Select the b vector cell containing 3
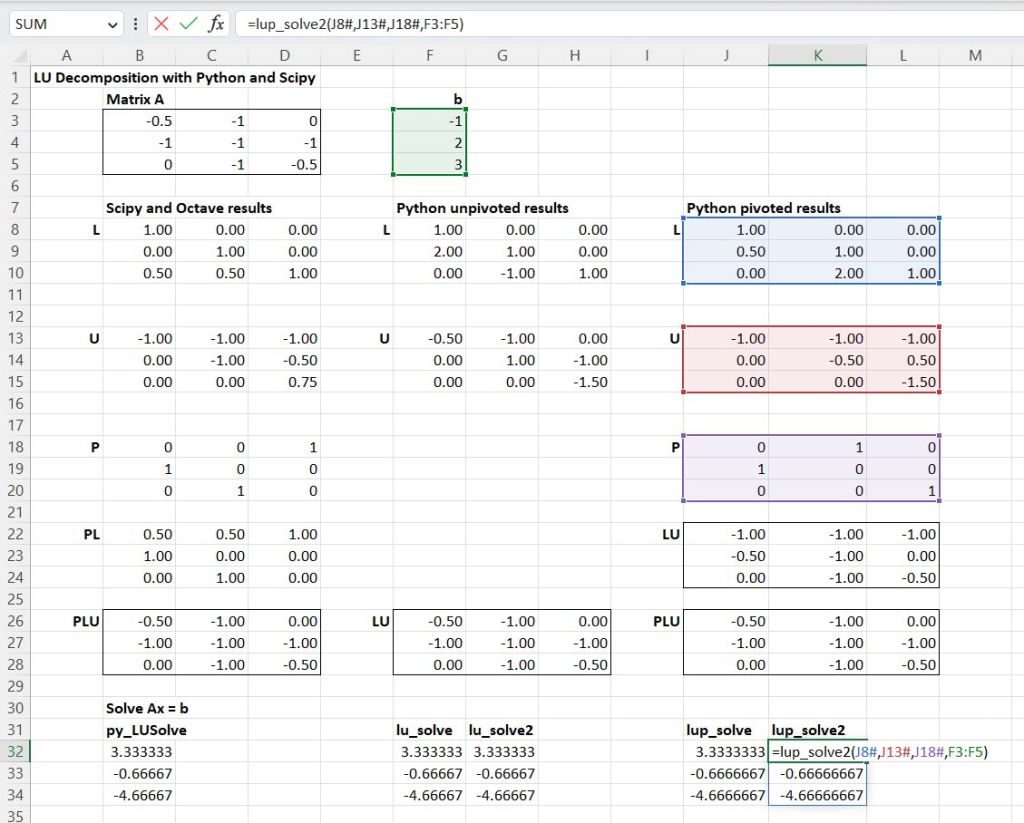This screenshot has height=823, width=1024. tap(430, 164)
